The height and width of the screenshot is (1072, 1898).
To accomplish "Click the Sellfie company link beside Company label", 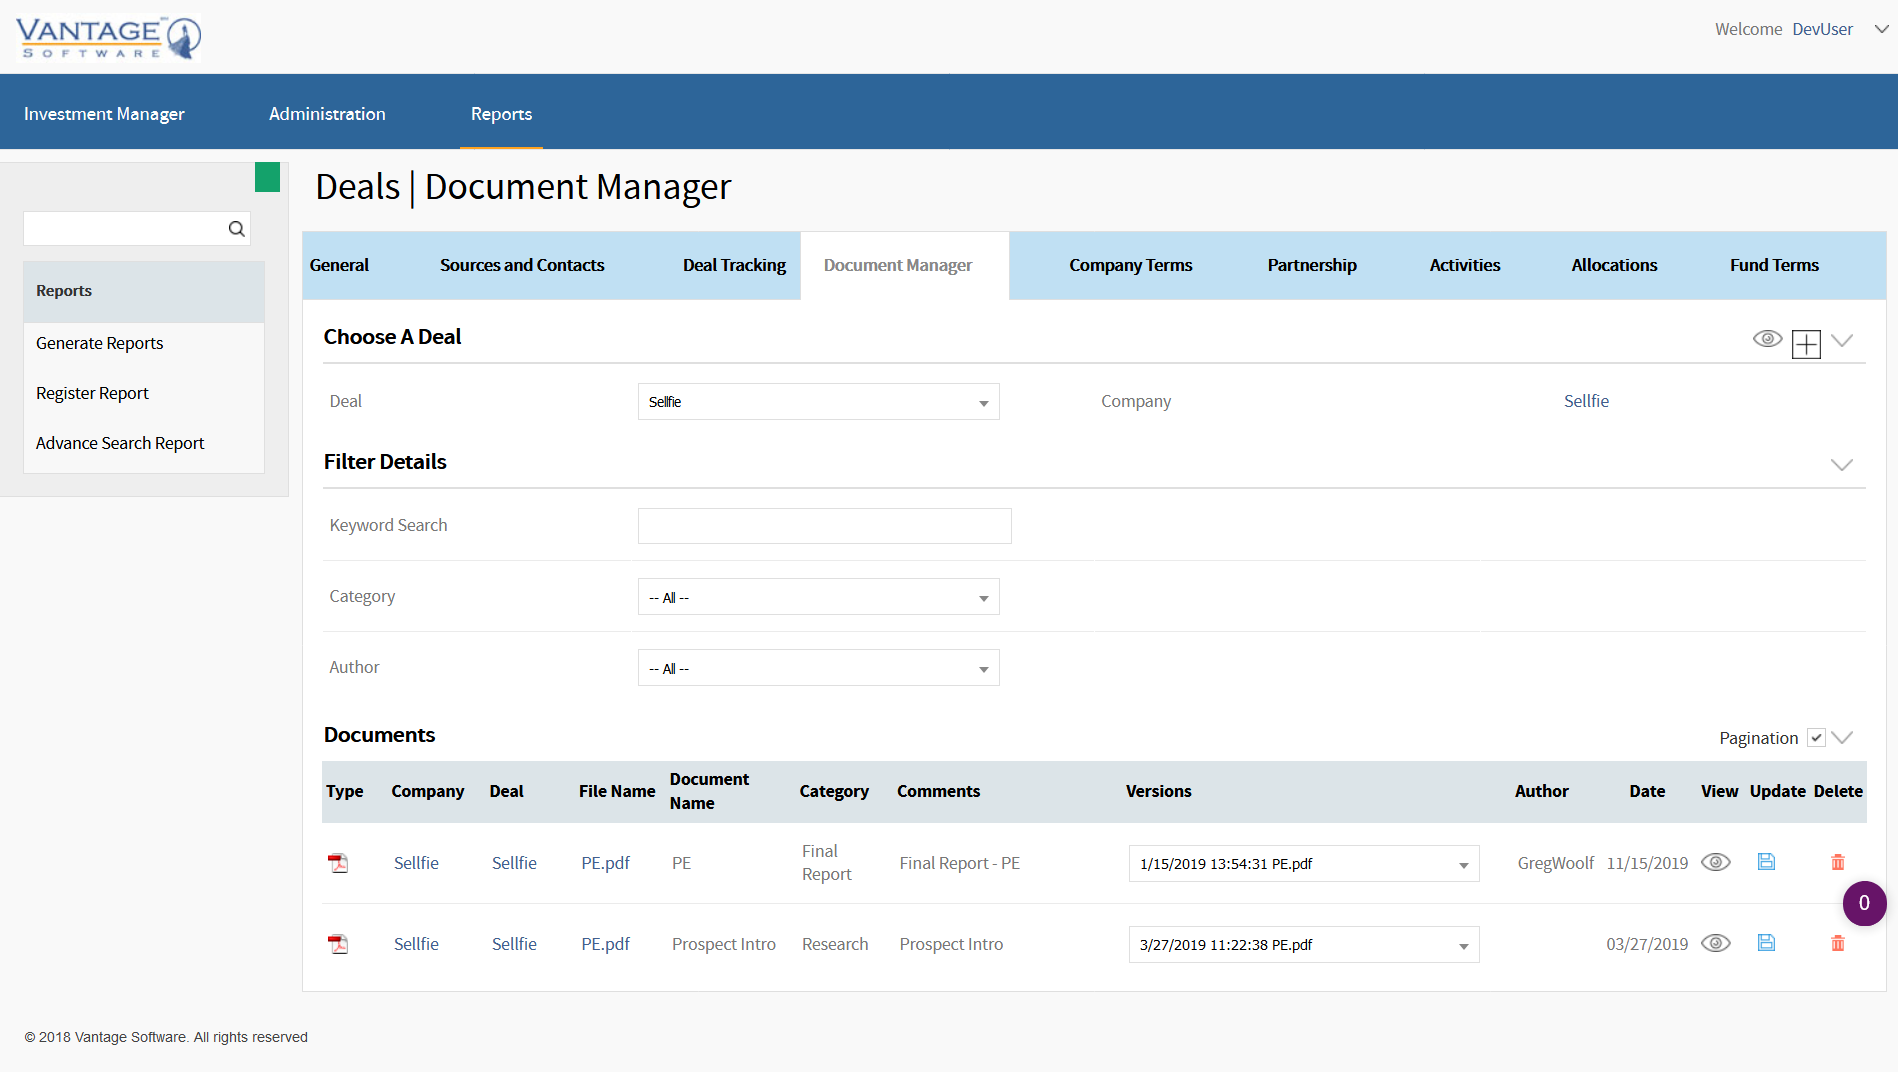I will click(x=1586, y=401).
